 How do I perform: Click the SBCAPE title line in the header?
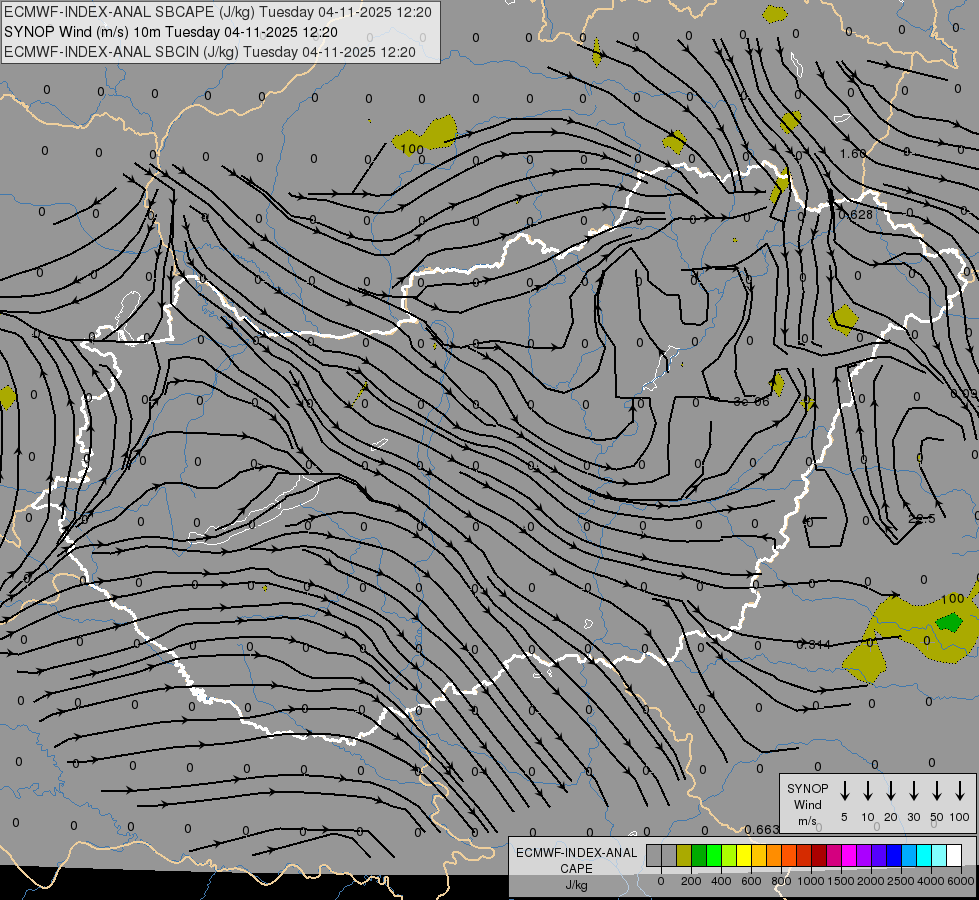[x=218, y=12]
